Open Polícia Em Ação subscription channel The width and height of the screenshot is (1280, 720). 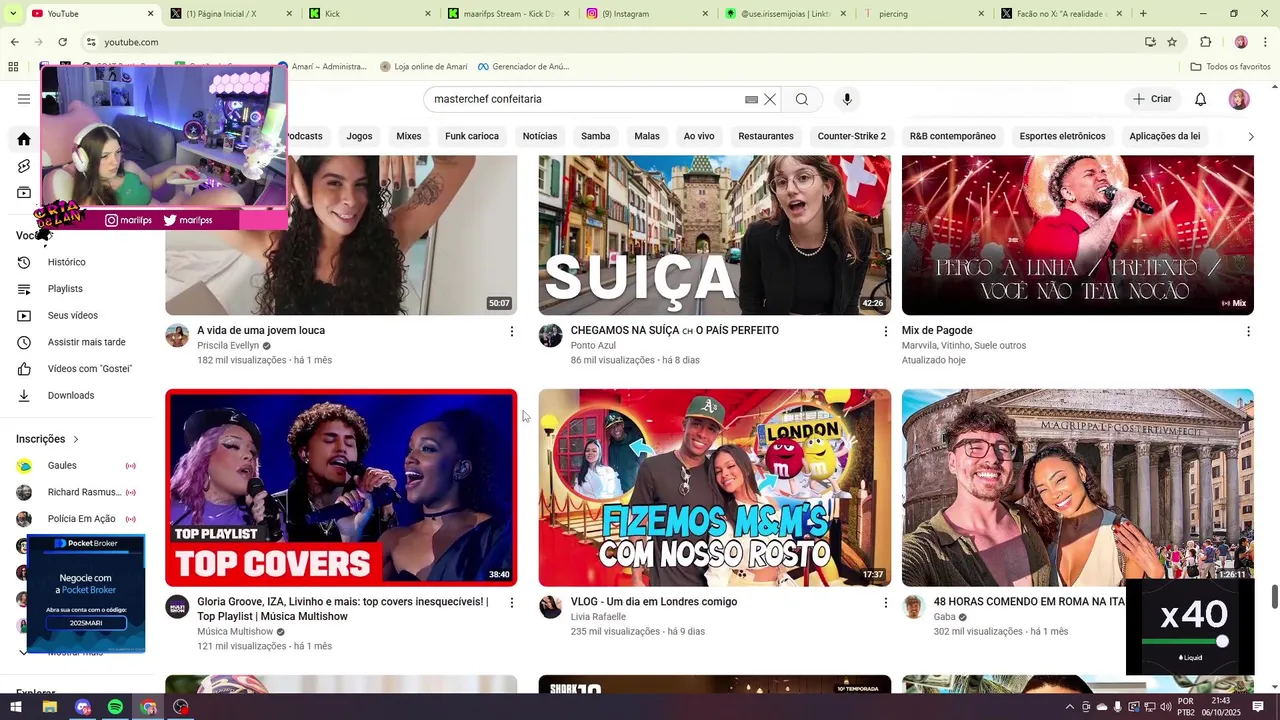pos(81,519)
